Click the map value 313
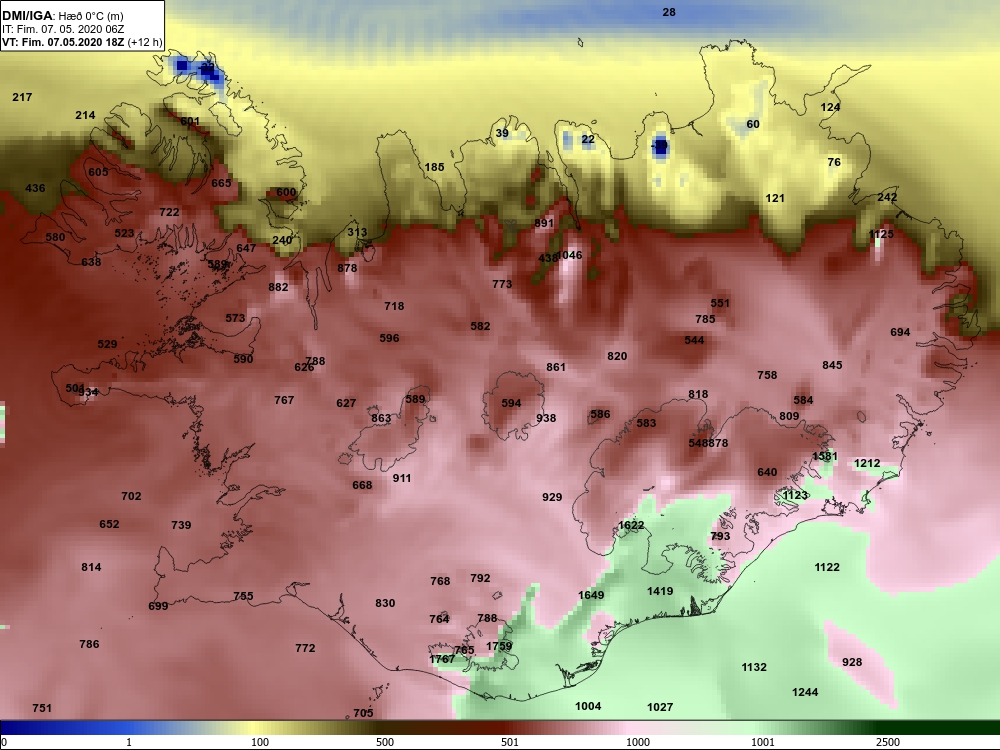 (x=357, y=232)
